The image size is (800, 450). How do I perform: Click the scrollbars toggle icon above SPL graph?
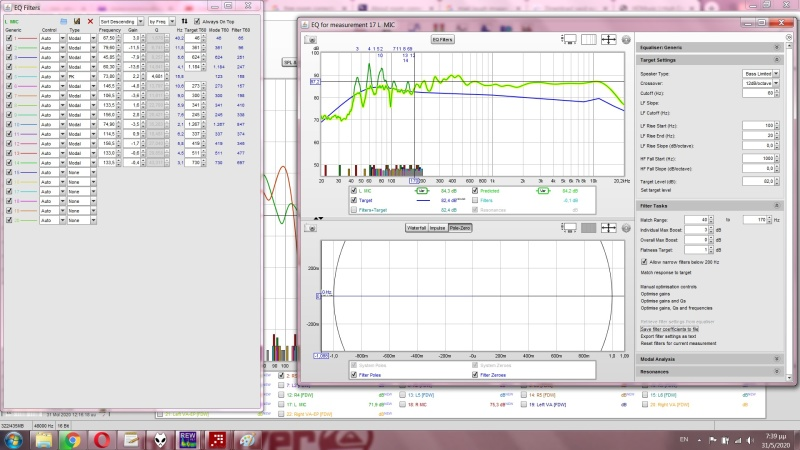pos(569,39)
